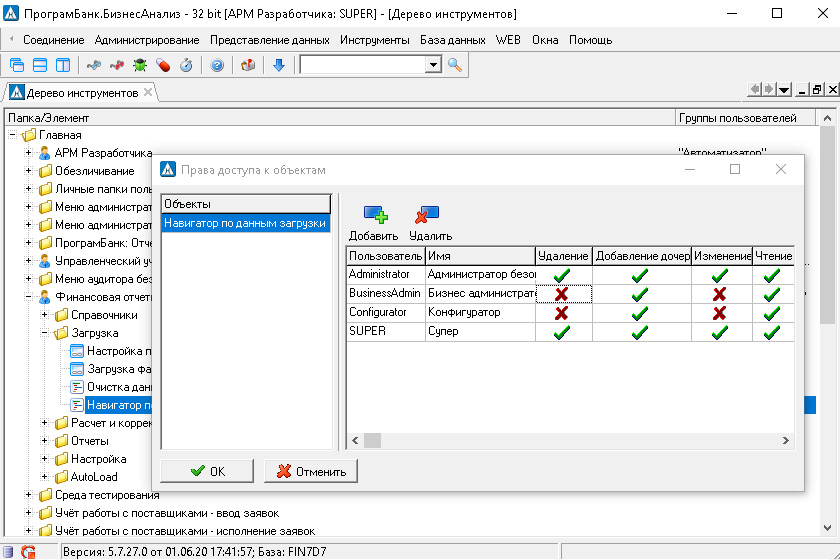Click the stopwatch timer toolbar icon
The height and width of the screenshot is (560, 840).
tap(186, 65)
